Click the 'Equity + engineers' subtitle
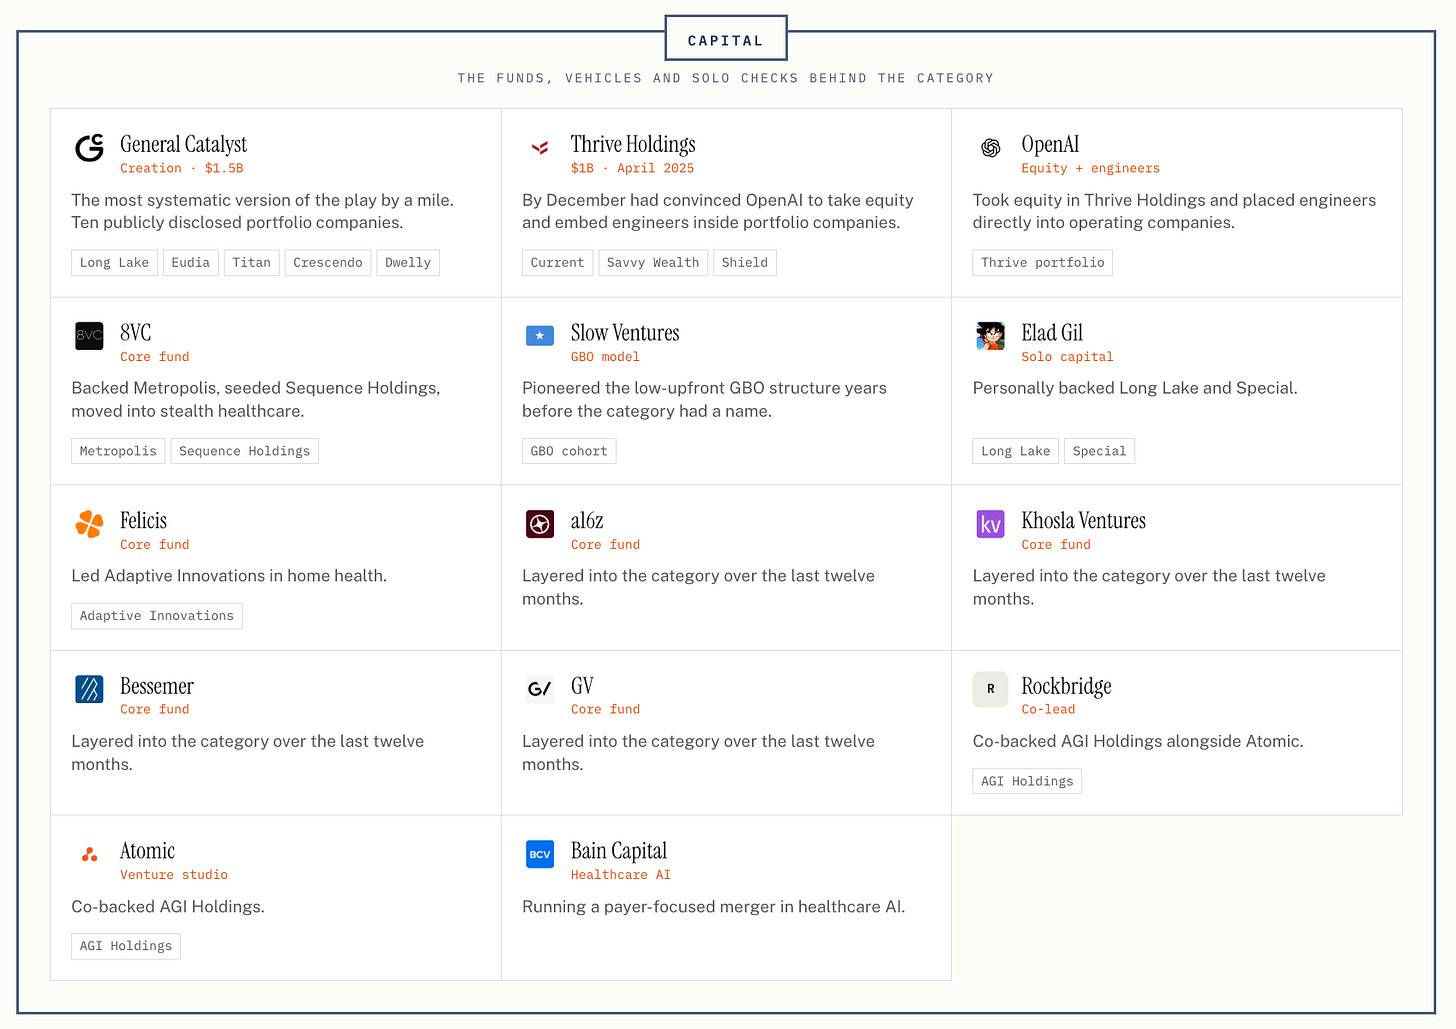1456x1029 pixels. point(1091,168)
